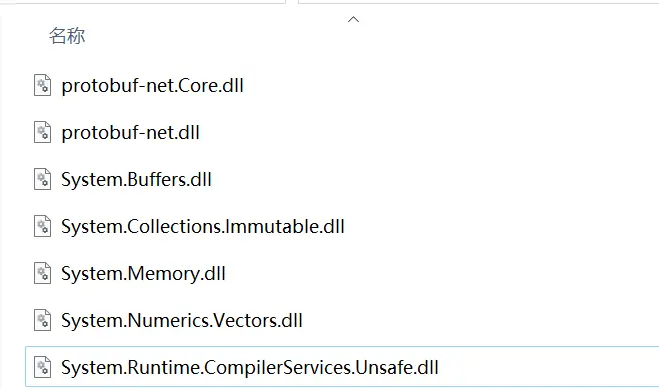
Task: Sort files by the 名称 column header
Action: coord(67,36)
